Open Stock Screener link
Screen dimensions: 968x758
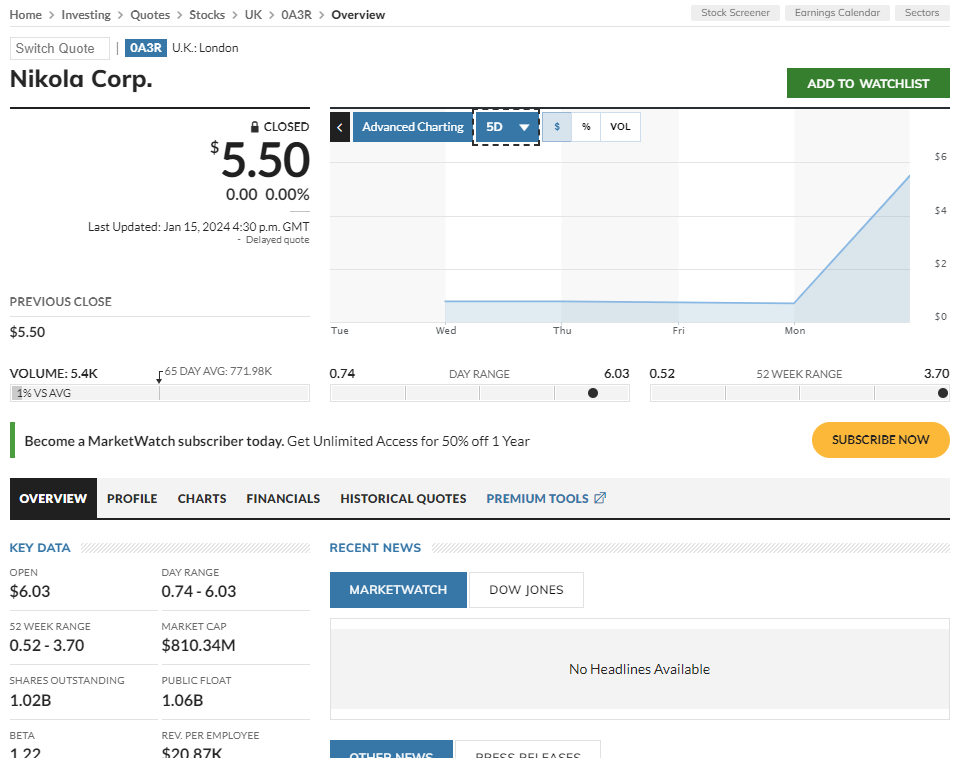735,13
